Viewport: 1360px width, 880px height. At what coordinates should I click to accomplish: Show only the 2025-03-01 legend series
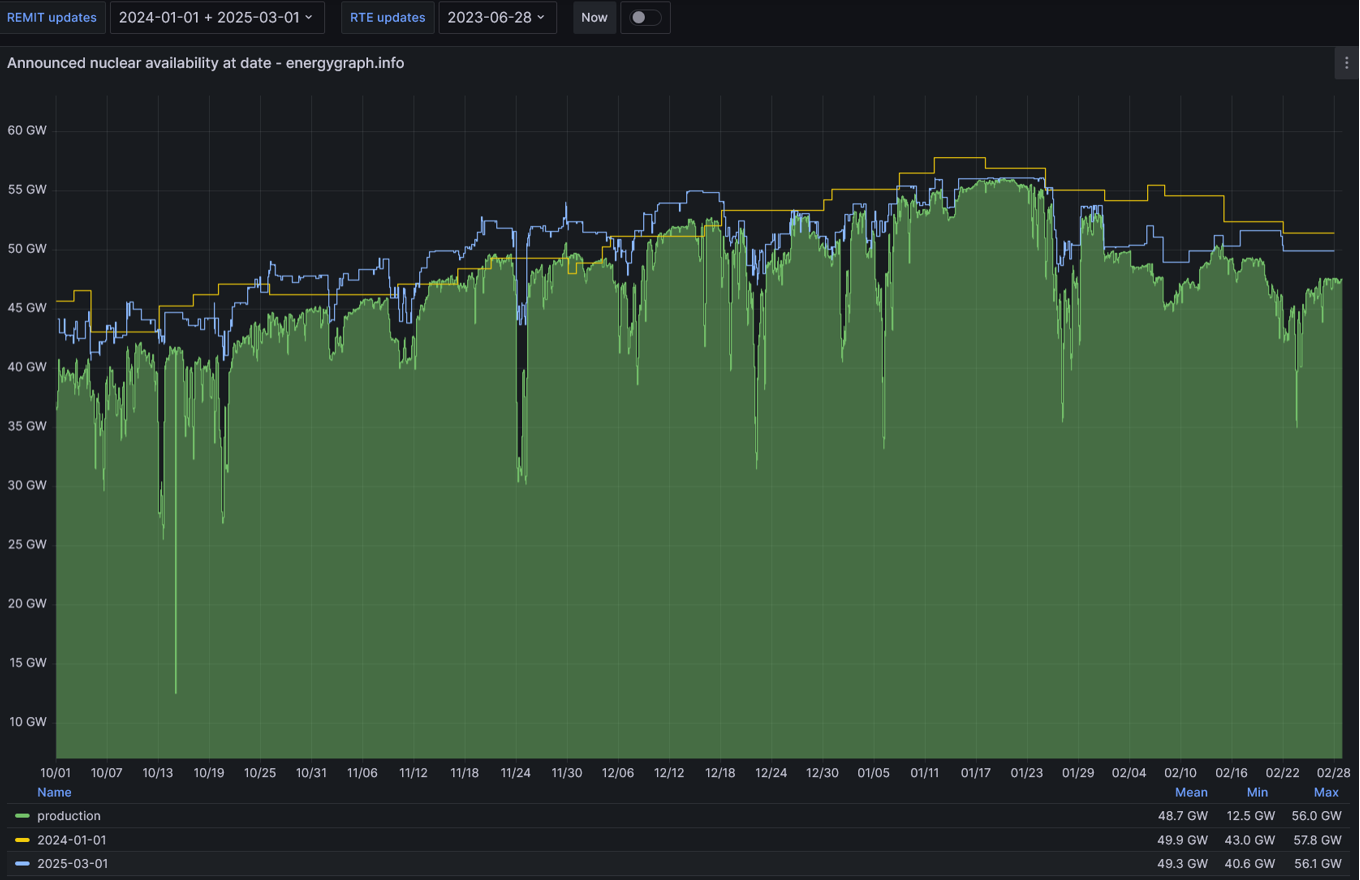click(72, 864)
